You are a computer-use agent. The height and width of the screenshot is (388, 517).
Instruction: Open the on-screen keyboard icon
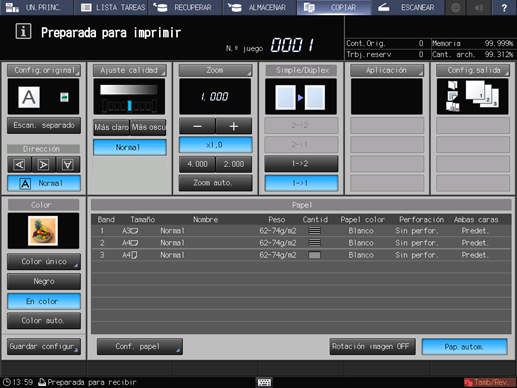point(265,382)
